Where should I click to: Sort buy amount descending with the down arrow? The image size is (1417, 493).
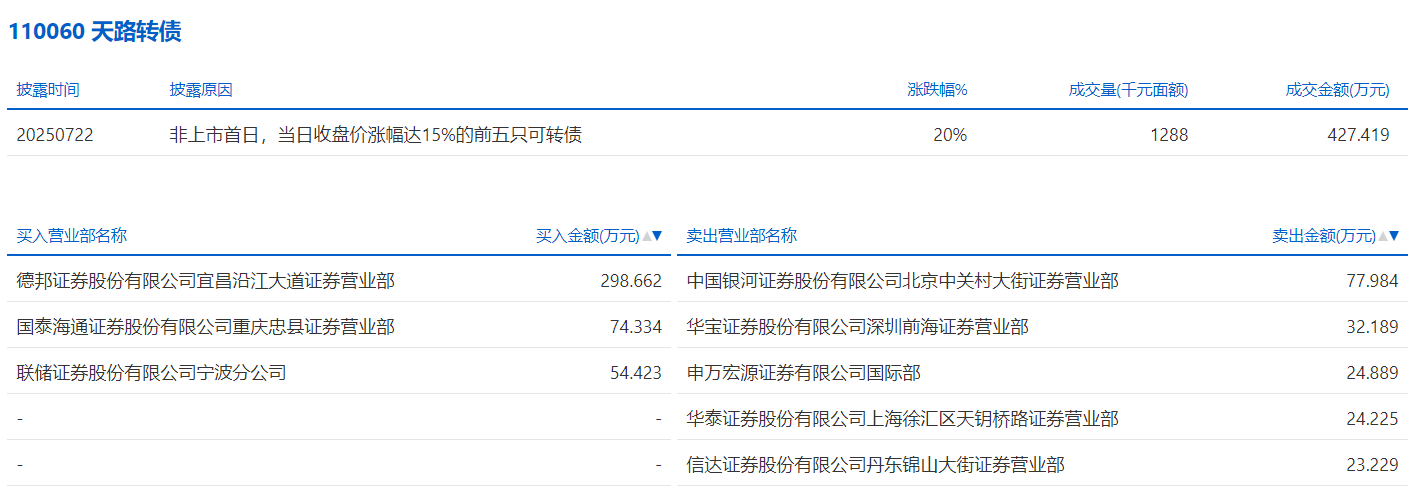657,236
